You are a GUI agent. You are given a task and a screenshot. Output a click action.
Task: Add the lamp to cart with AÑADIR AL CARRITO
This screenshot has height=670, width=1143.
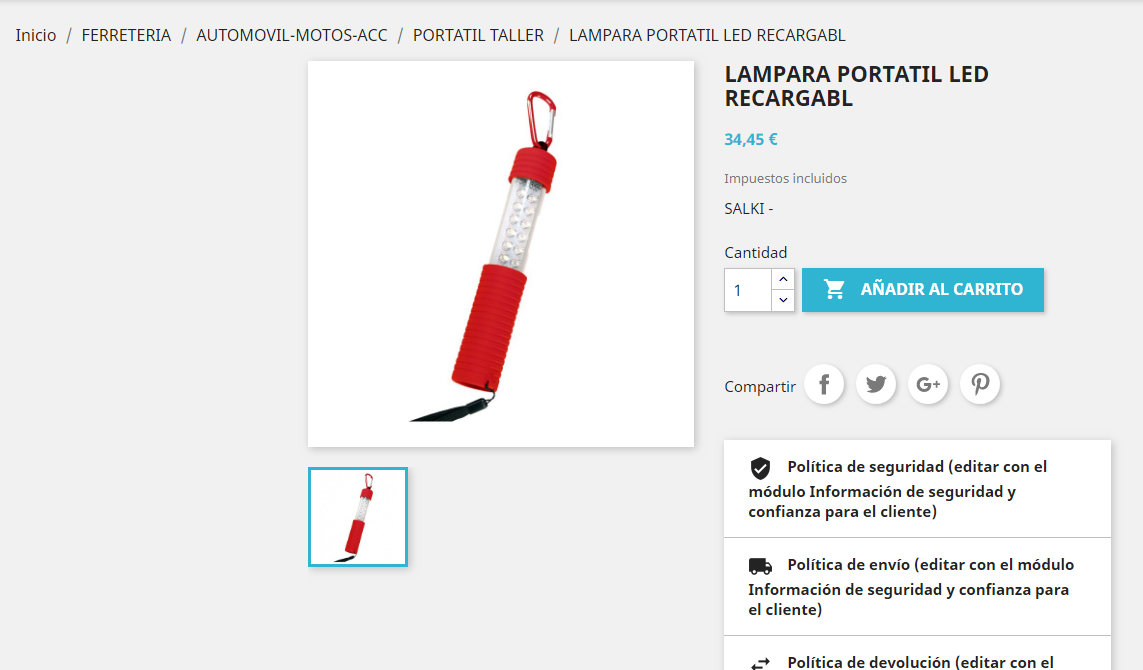(923, 289)
